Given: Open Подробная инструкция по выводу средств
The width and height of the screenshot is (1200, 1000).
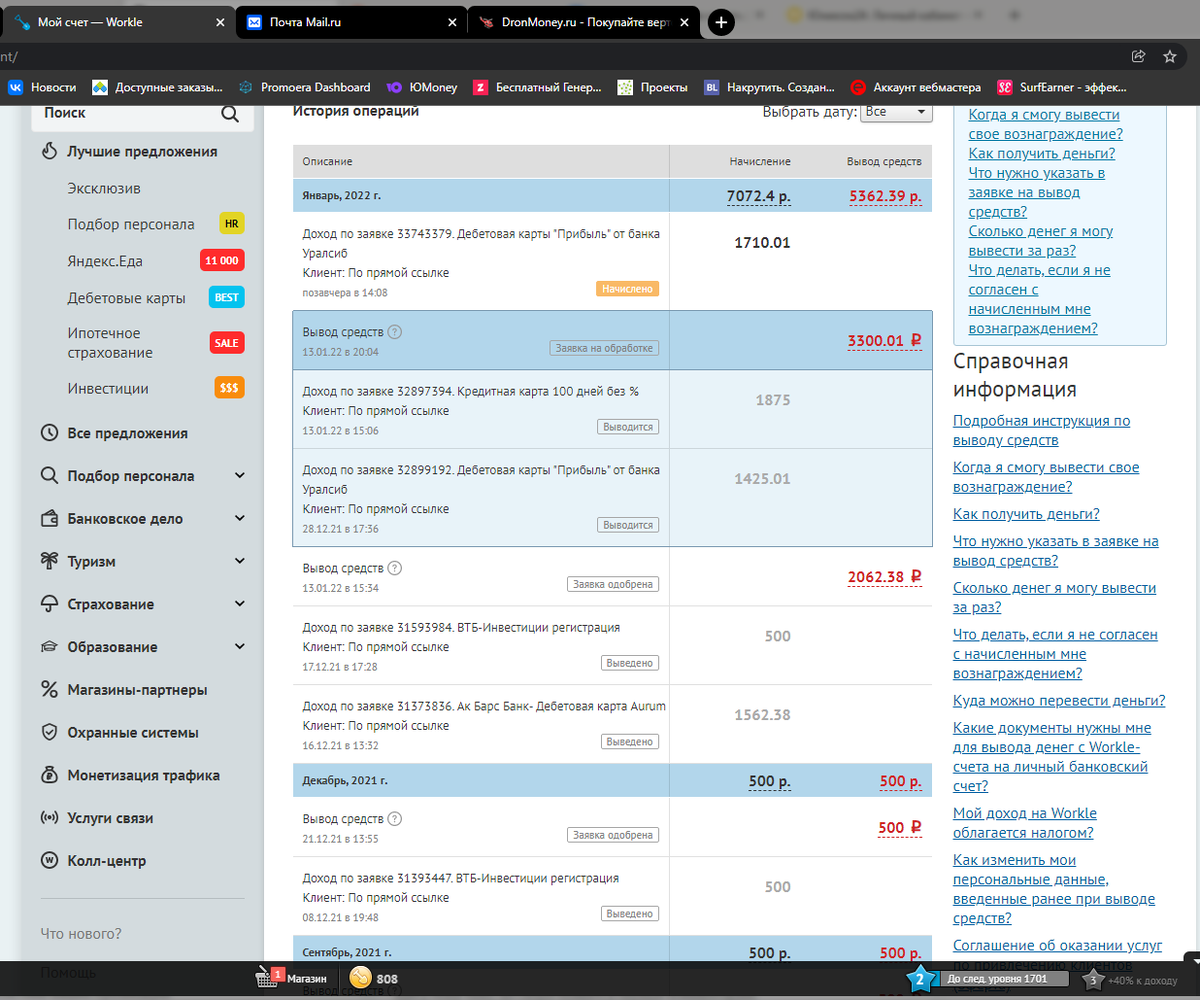Looking at the screenshot, I should click(x=1041, y=431).
